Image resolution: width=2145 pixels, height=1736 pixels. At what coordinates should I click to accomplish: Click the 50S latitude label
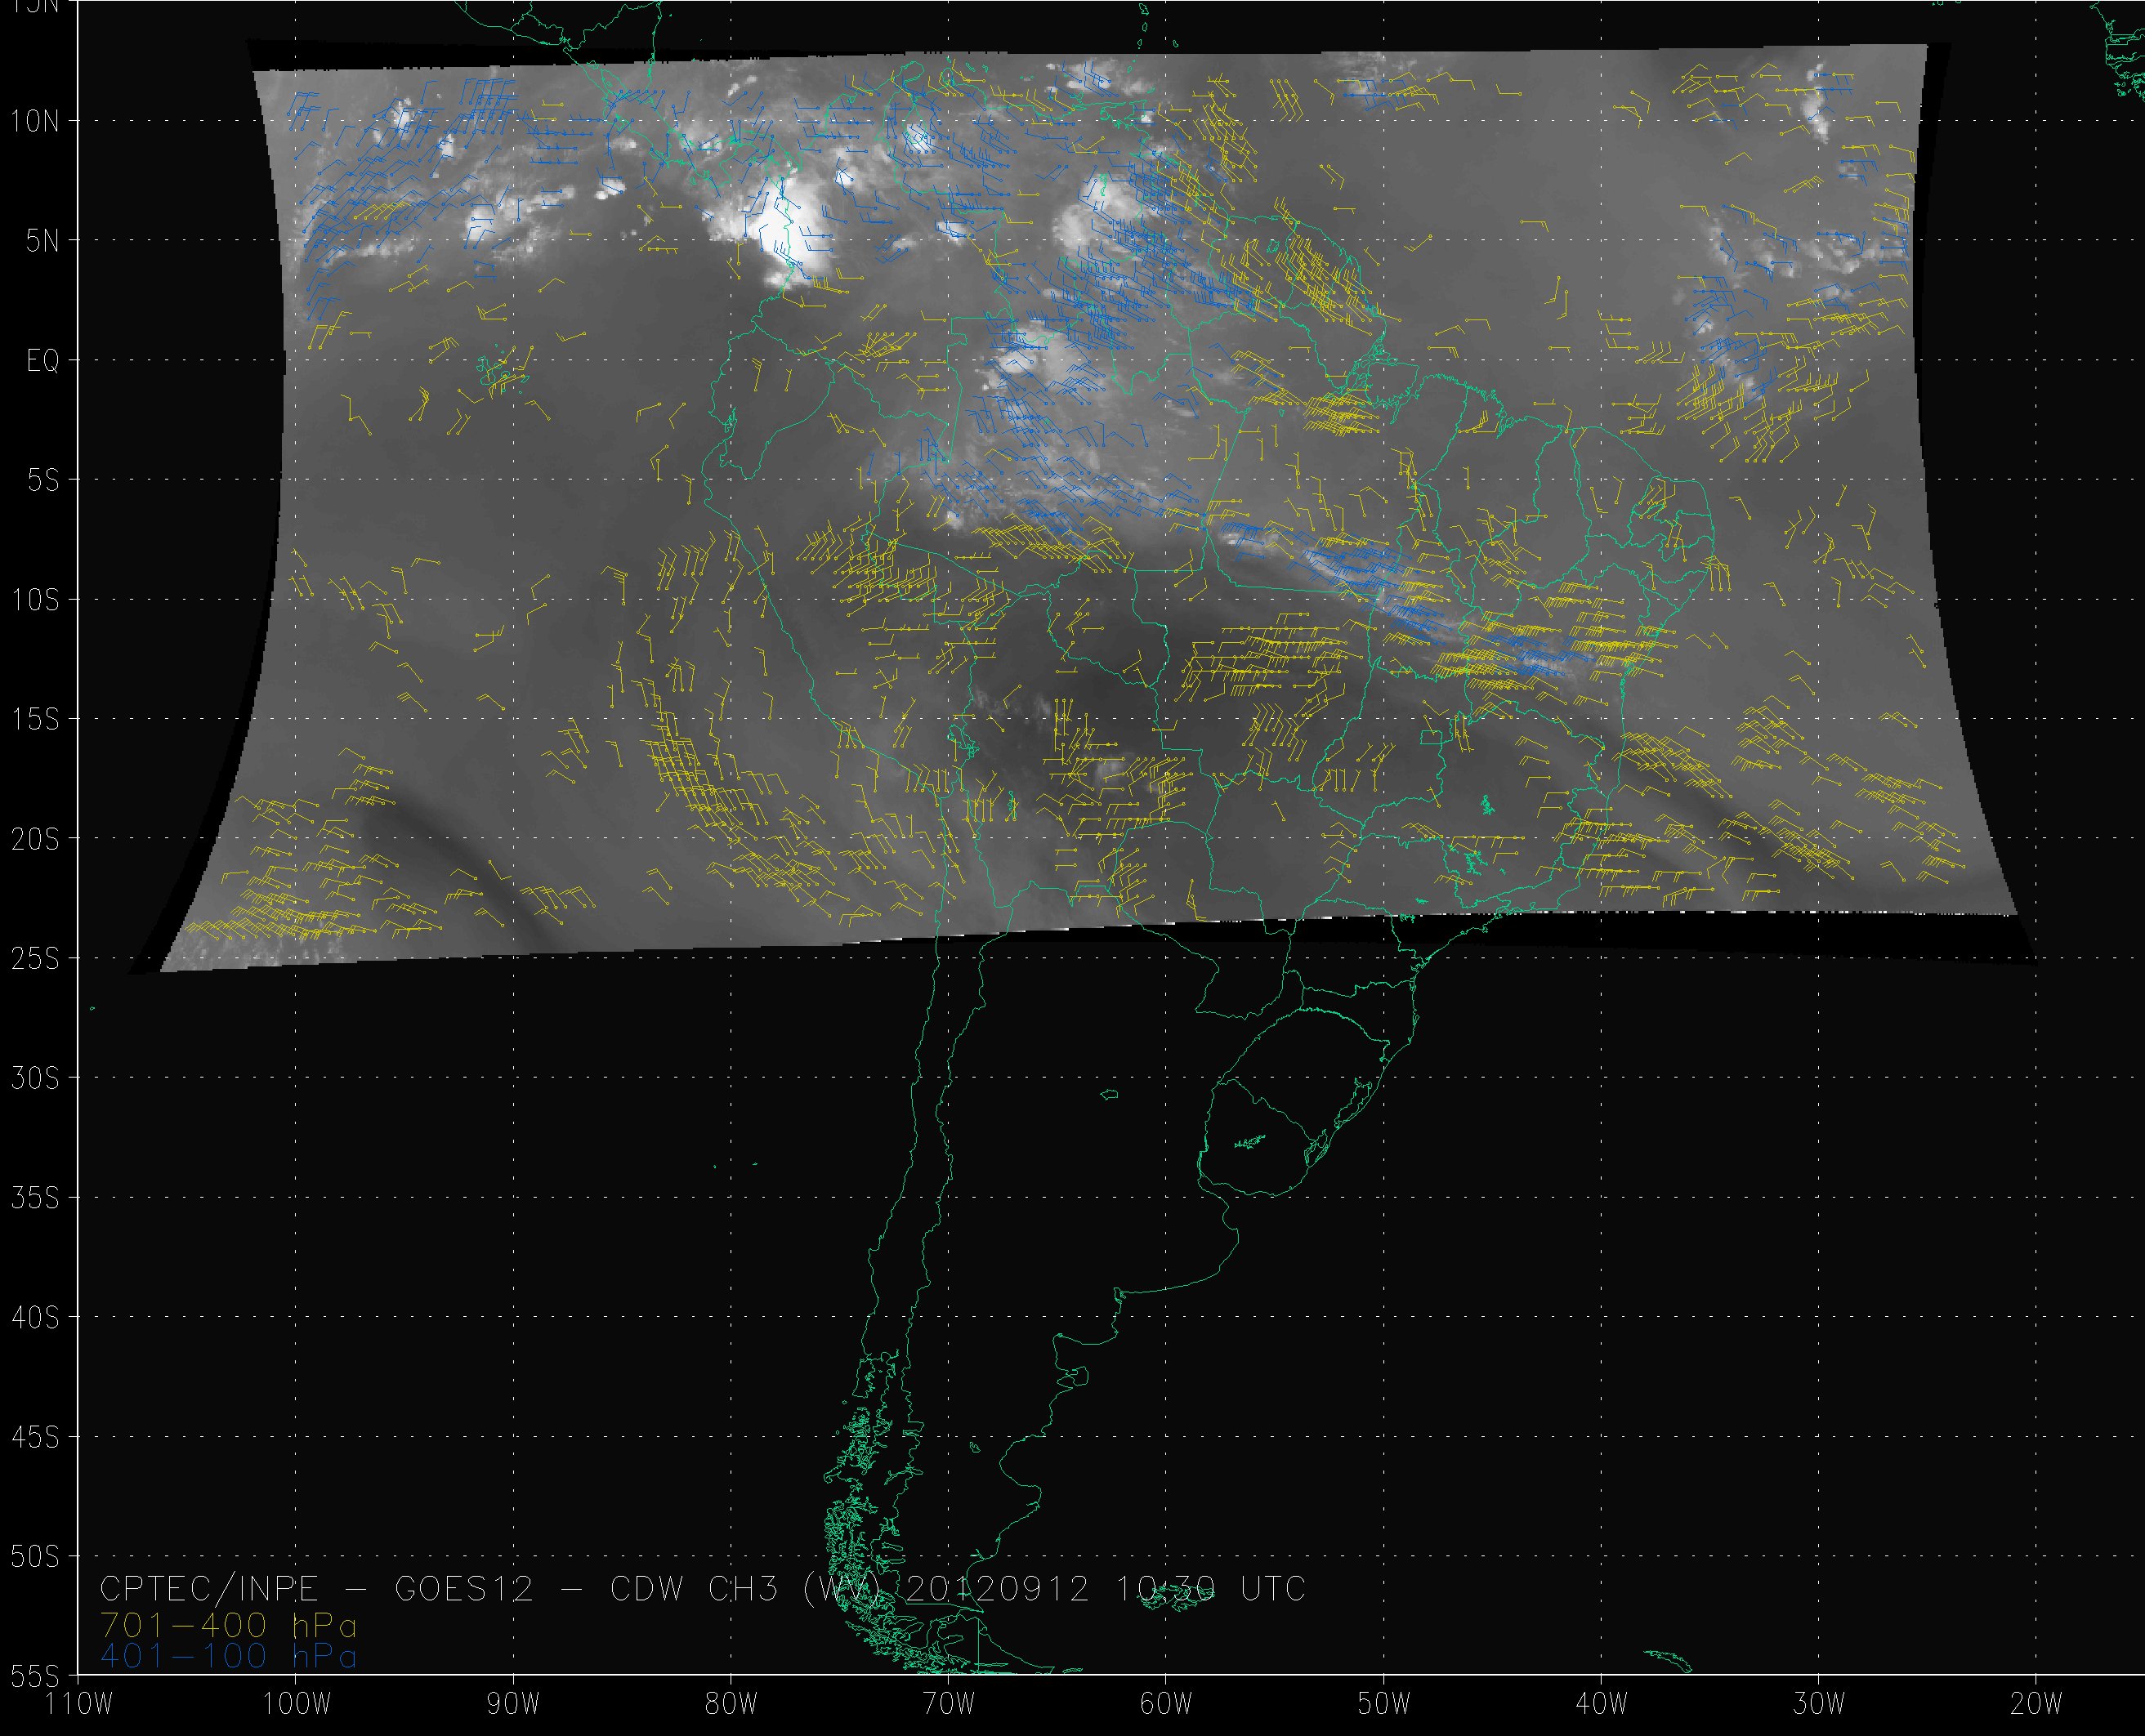[x=34, y=1557]
